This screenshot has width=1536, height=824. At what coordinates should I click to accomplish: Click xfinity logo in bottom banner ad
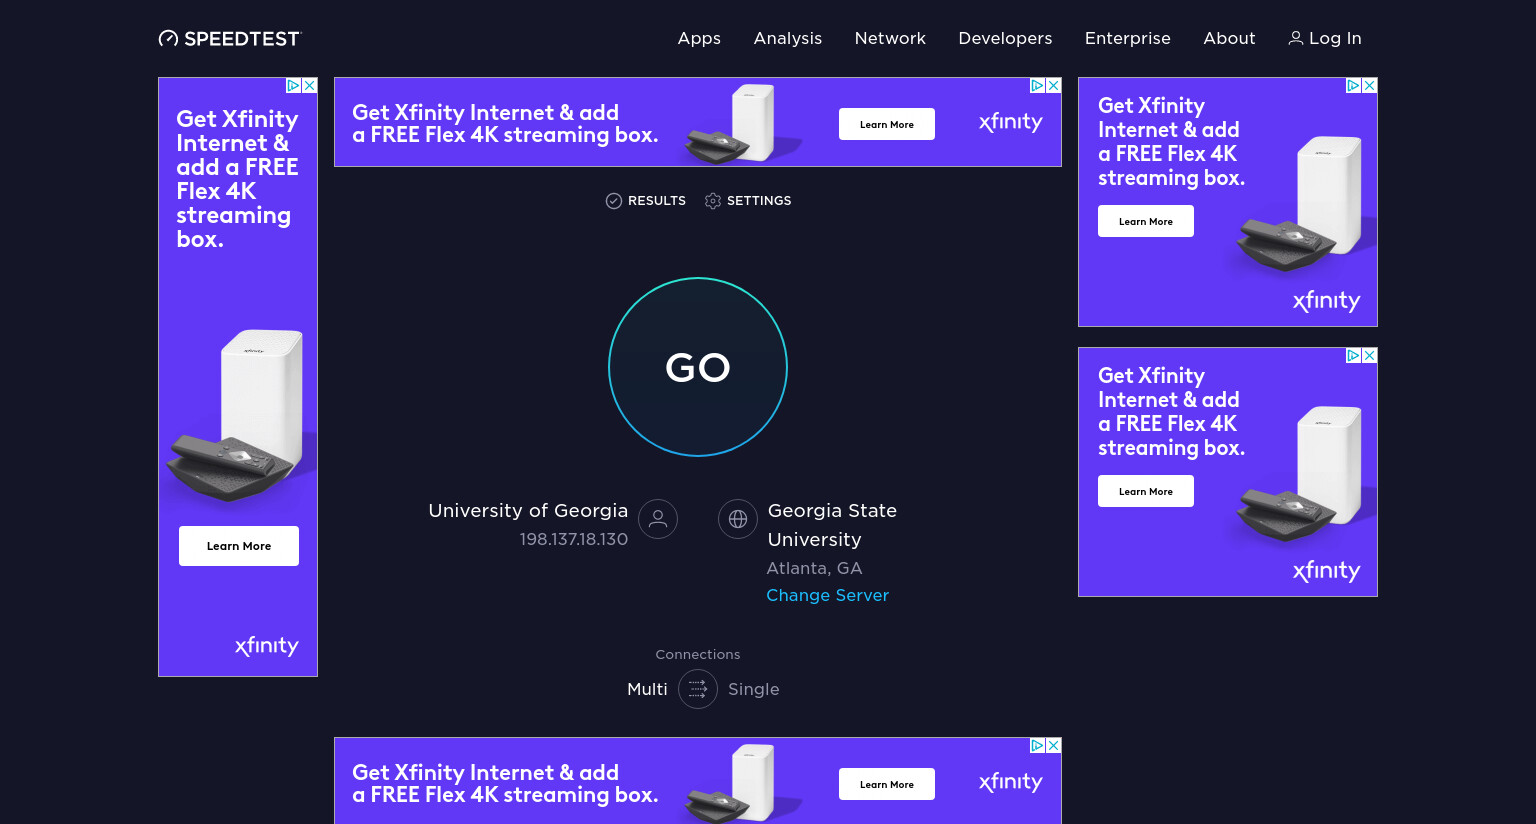(x=1011, y=783)
